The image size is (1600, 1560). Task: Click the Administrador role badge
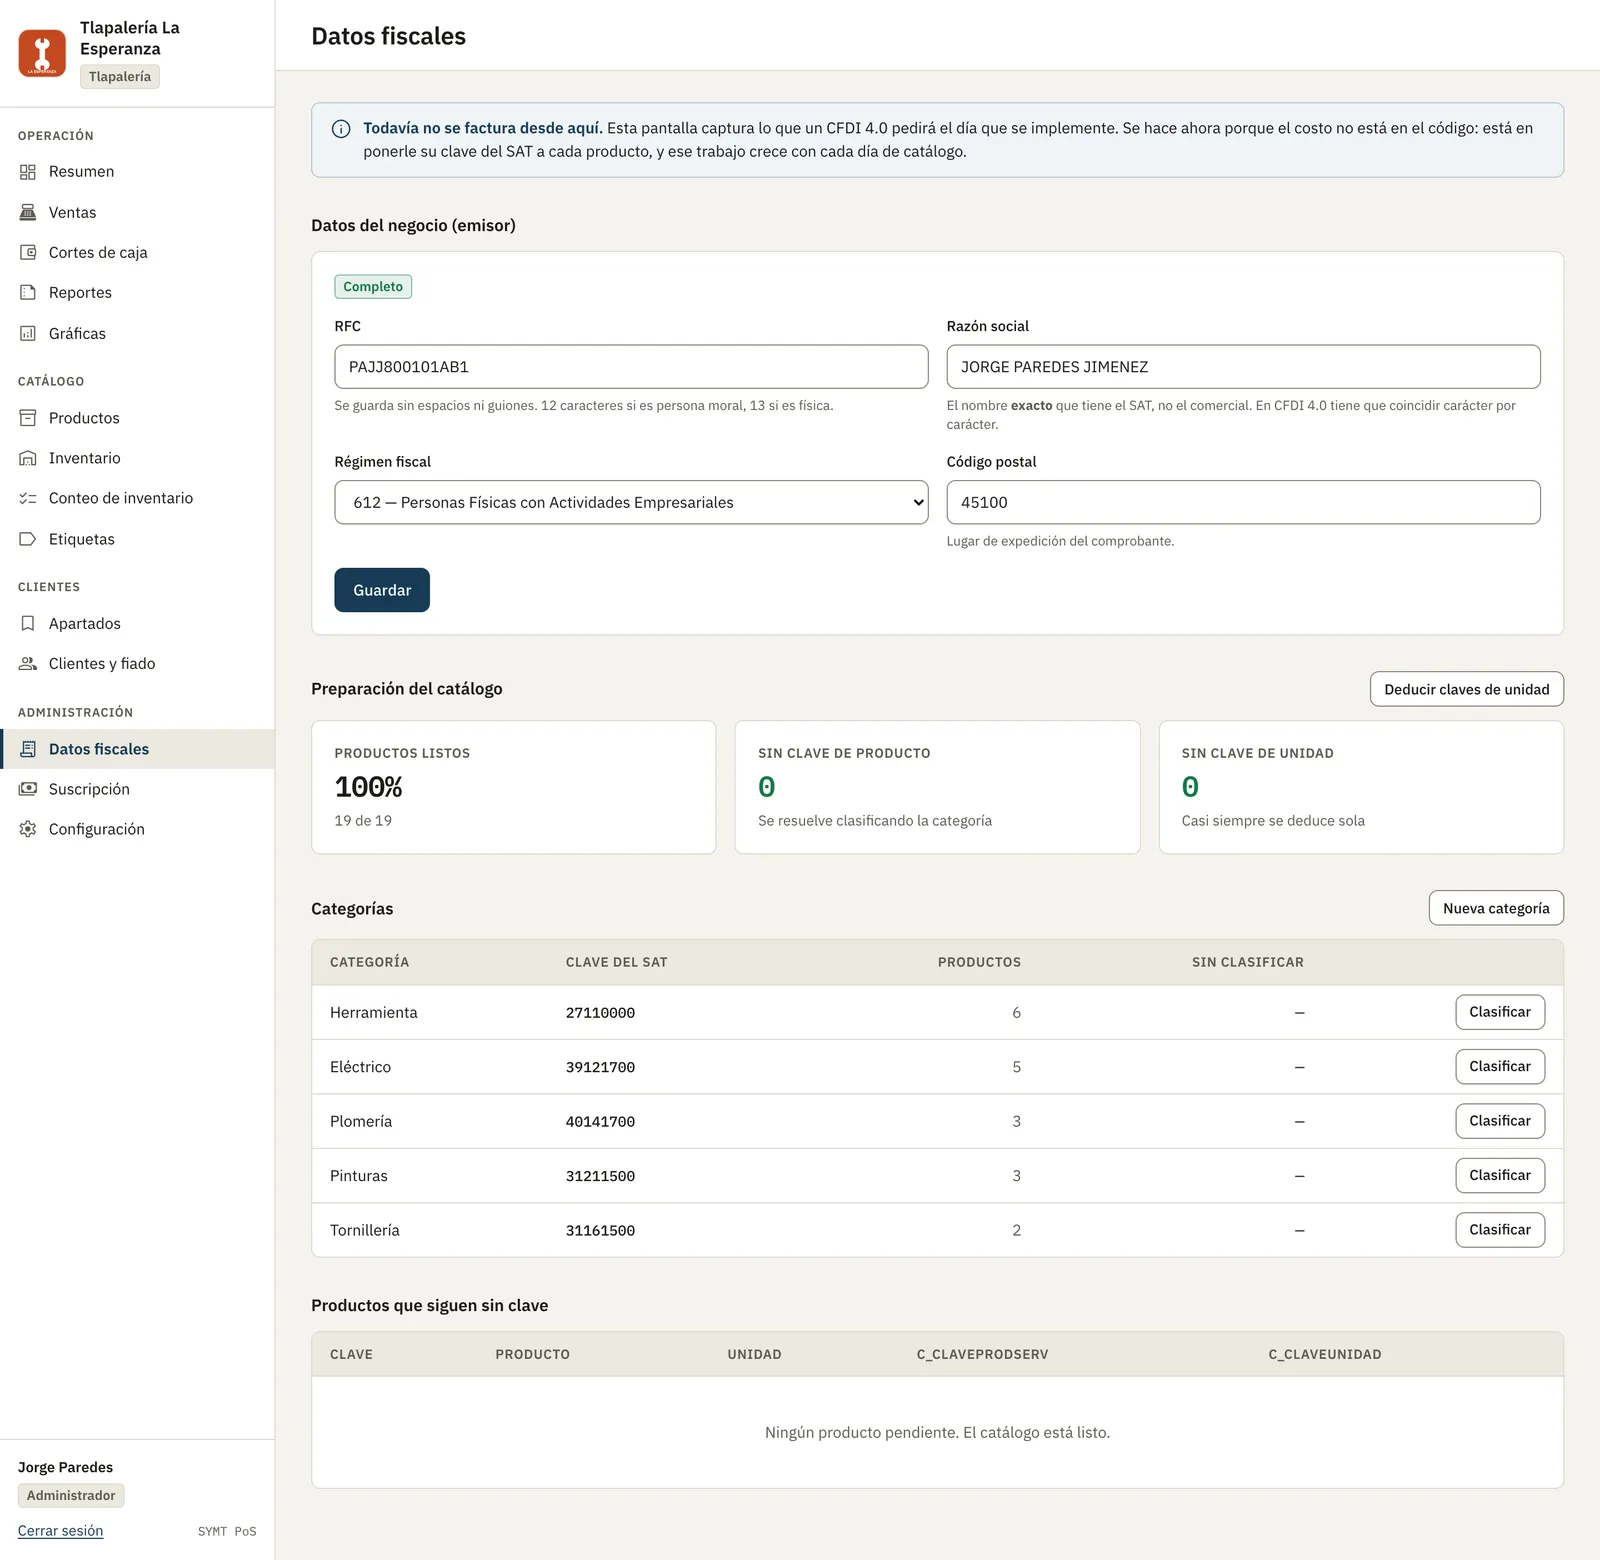pos(71,1496)
